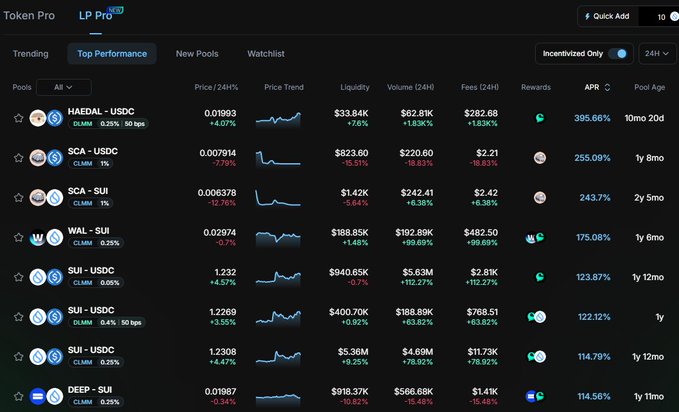Click the USDC icon in SUI - USDC DLMM row
The height and width of the screenshot is (412, 679).
[55, 317]
